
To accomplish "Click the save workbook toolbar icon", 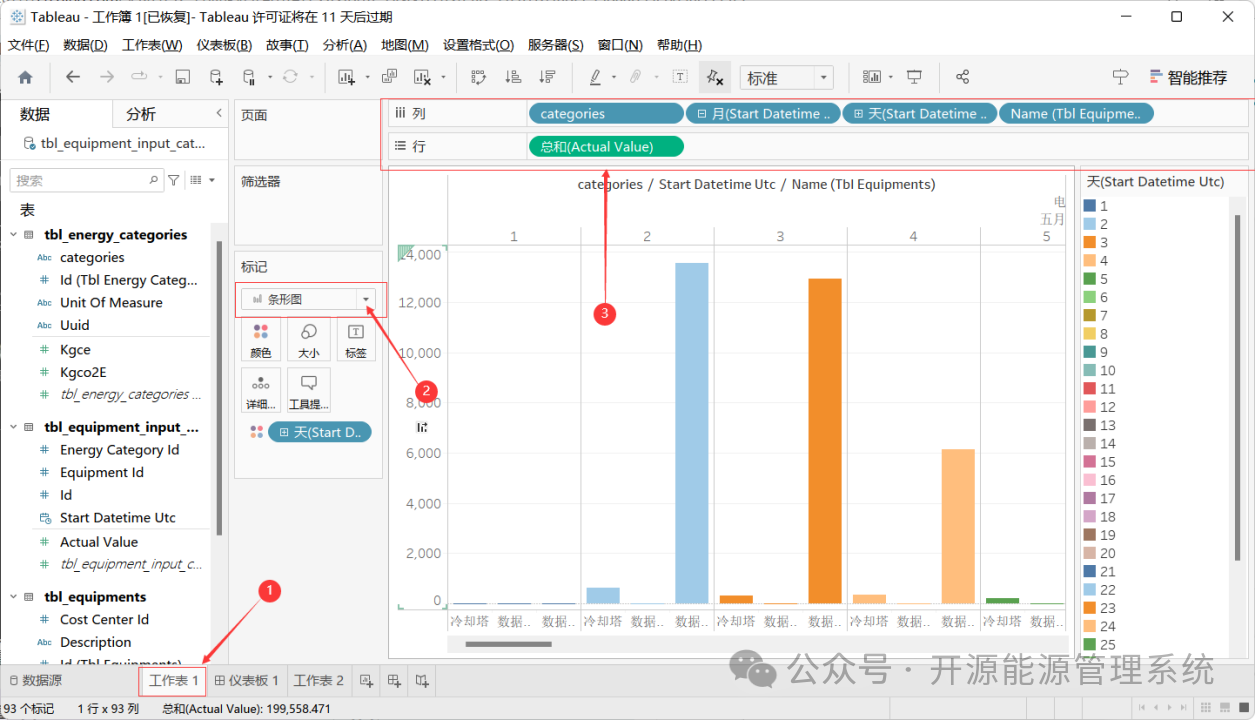I will (x=182, y=77).
